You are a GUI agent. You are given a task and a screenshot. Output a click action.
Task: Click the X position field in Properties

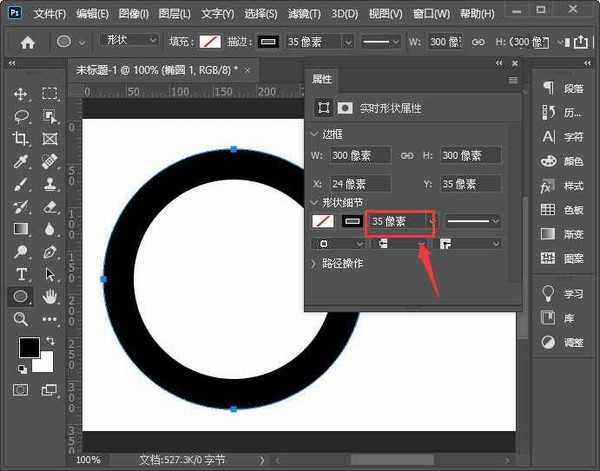pos(360,184)
